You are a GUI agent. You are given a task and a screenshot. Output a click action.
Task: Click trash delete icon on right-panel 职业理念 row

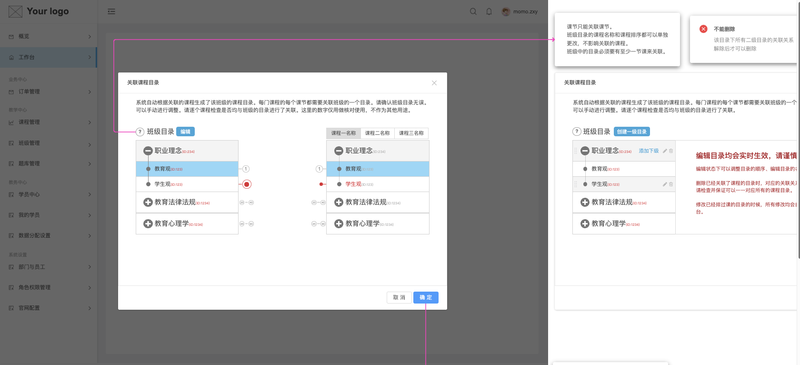pos(670,151)
